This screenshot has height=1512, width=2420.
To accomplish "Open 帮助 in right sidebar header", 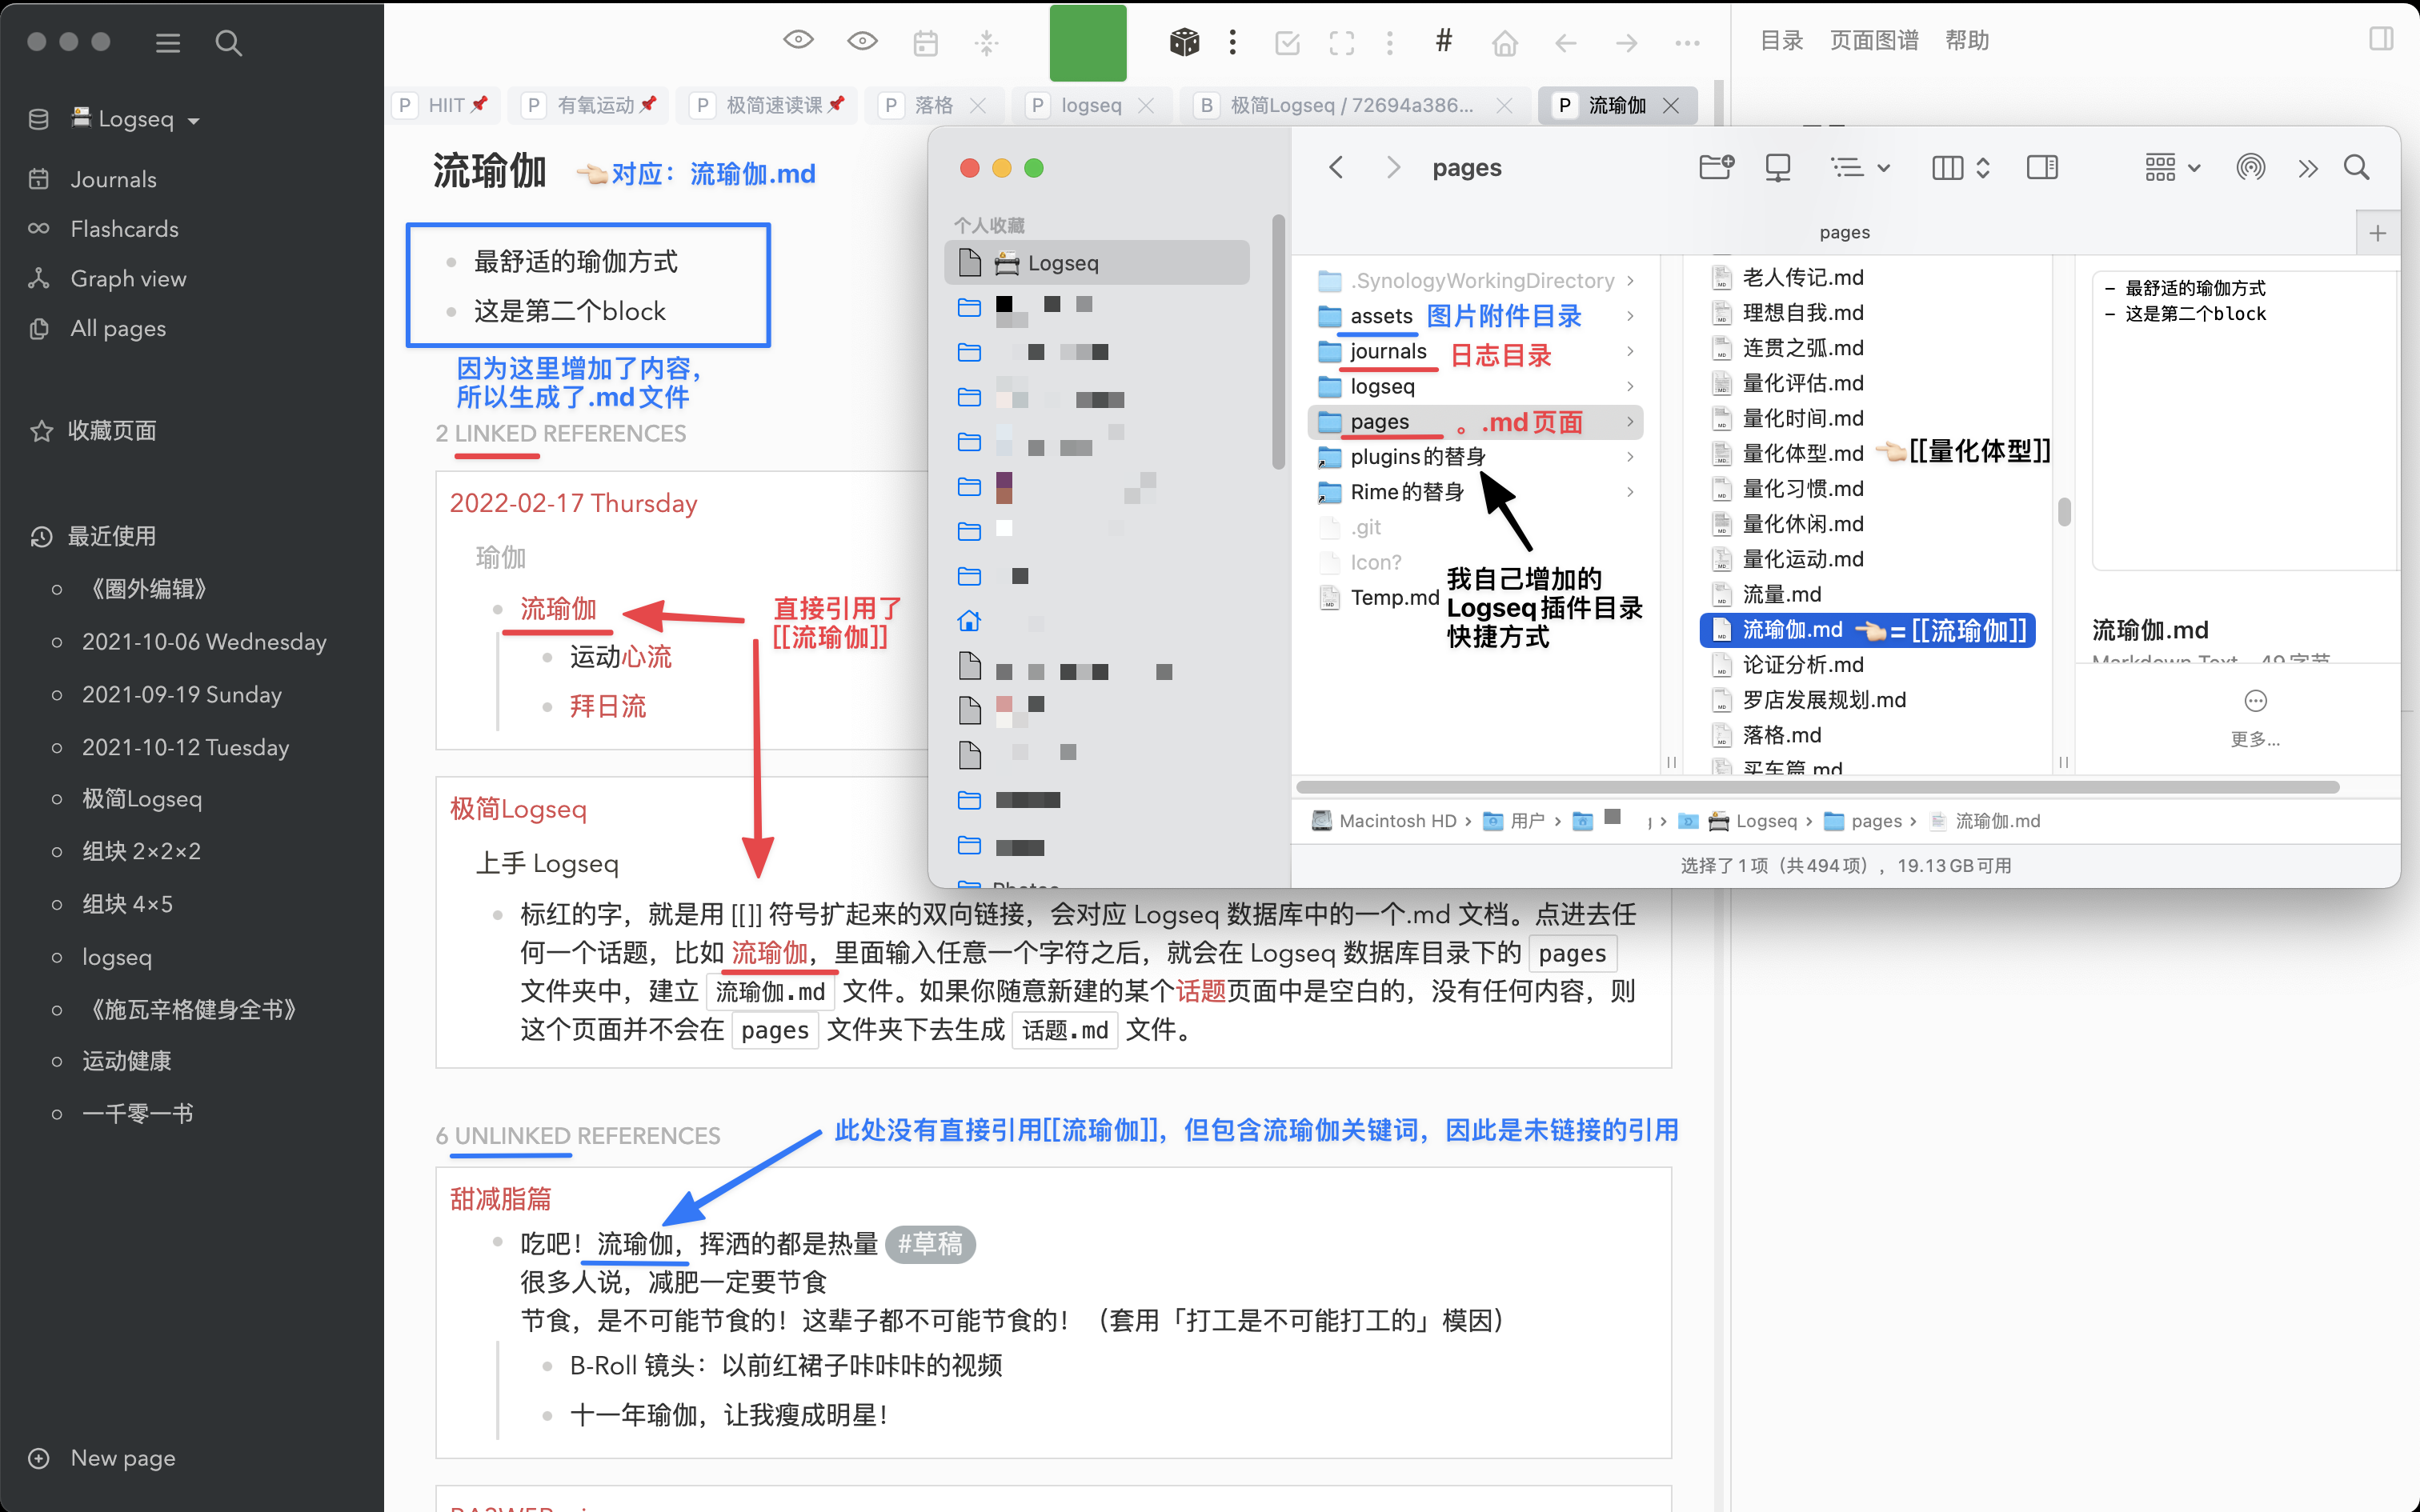I will (x=1967, y=40).
